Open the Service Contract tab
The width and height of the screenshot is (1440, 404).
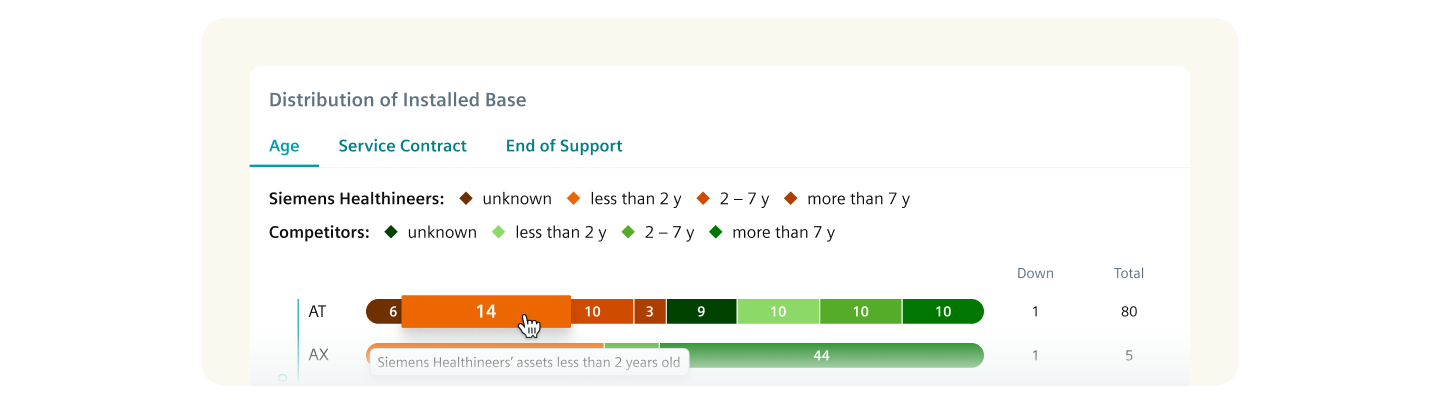point(402,146)
